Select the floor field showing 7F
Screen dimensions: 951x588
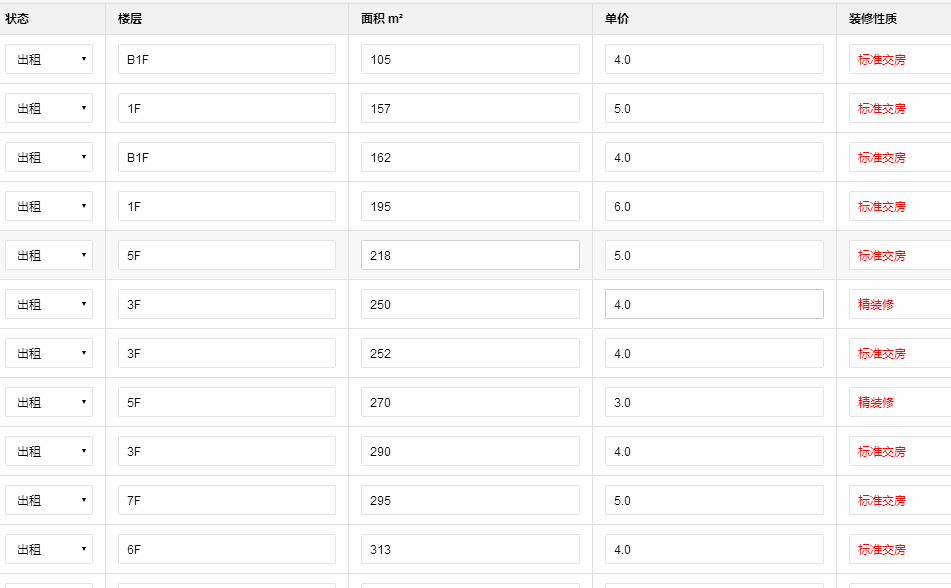(x=226, y=500)
